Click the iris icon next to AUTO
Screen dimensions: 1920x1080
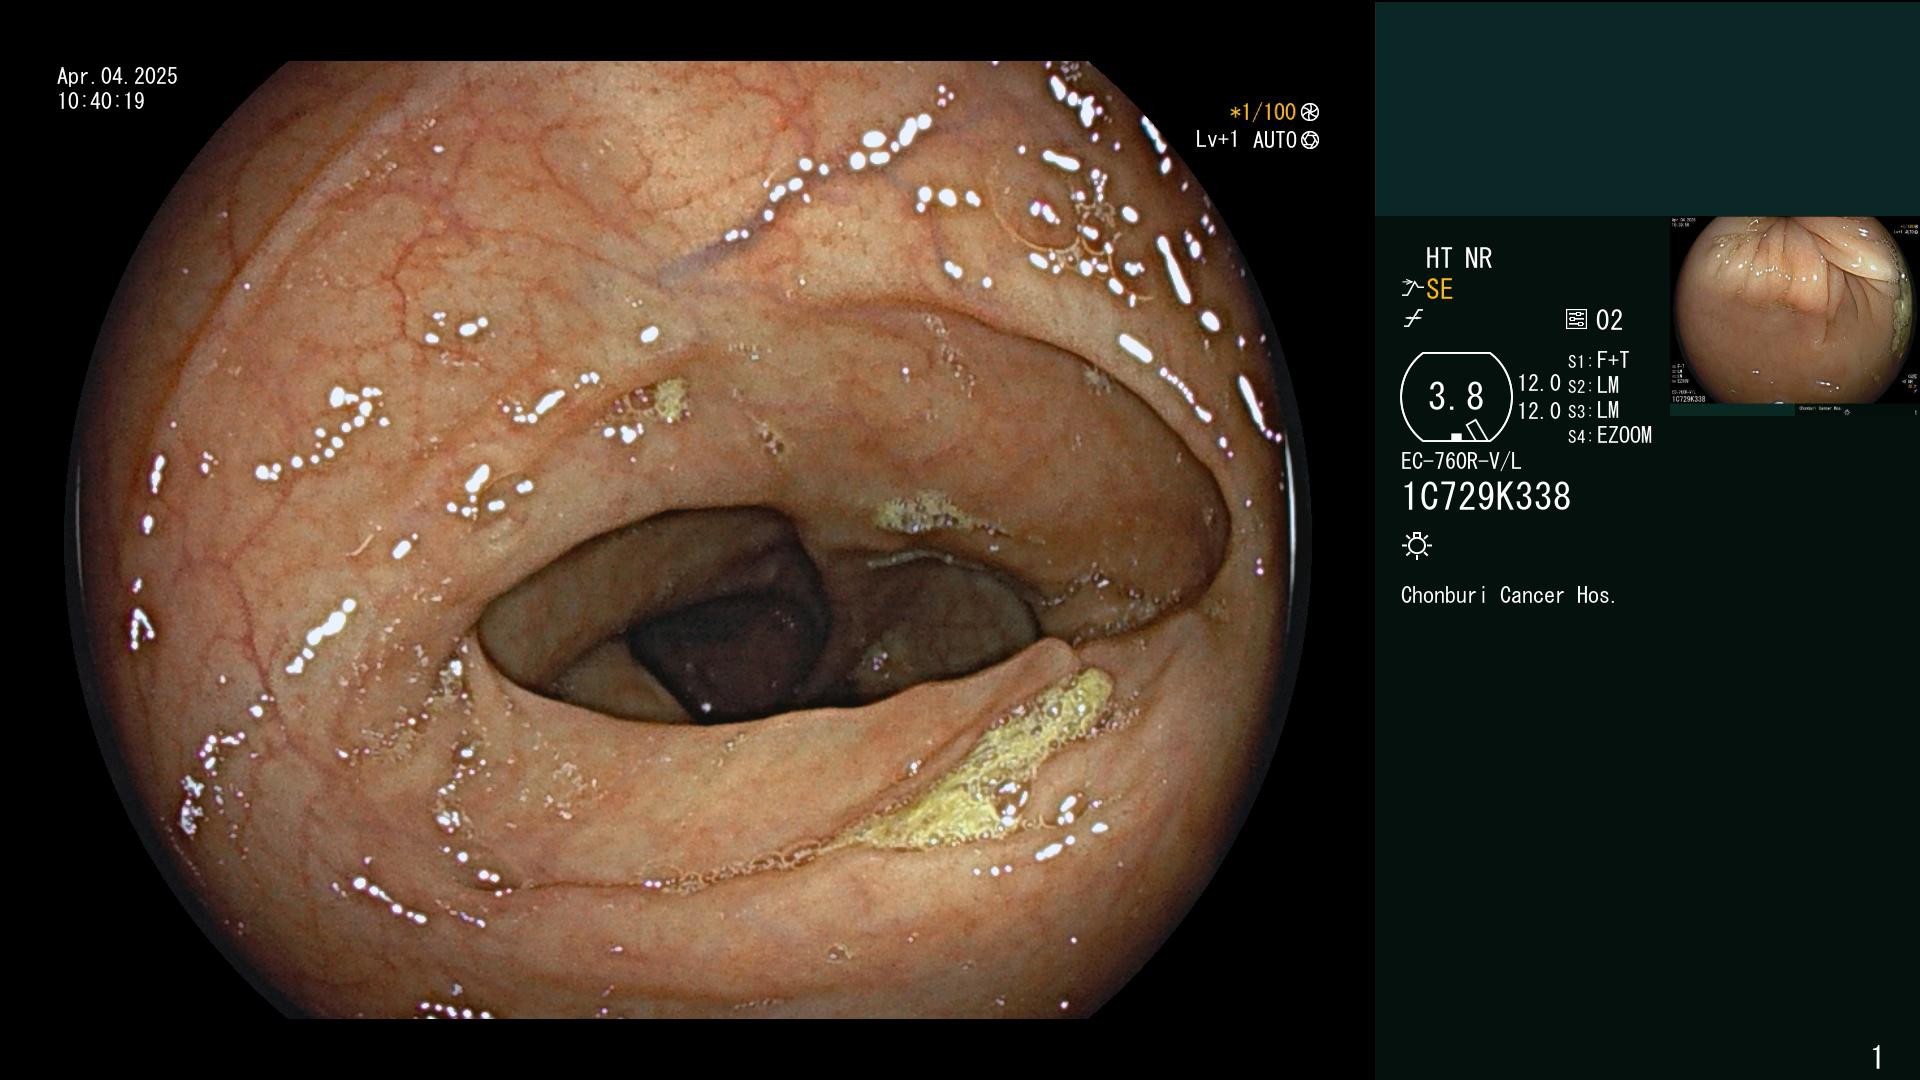click(1310, 141)
